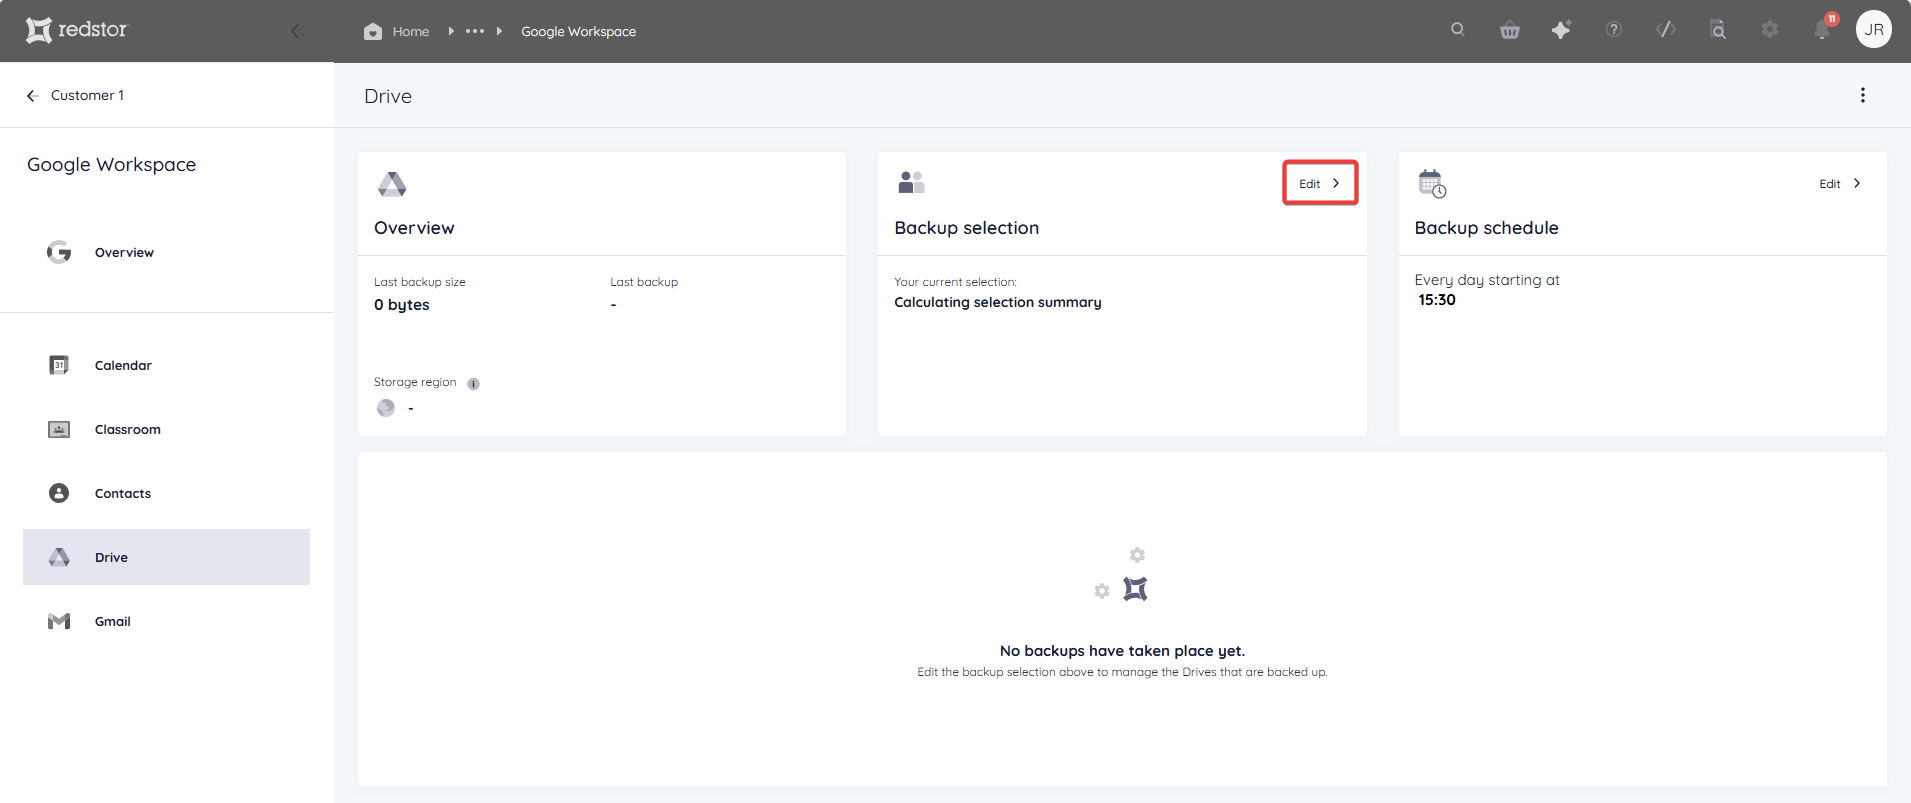
Task: Edit the Backup selection
Action: pyautogui.click(x=1320, y=183)
